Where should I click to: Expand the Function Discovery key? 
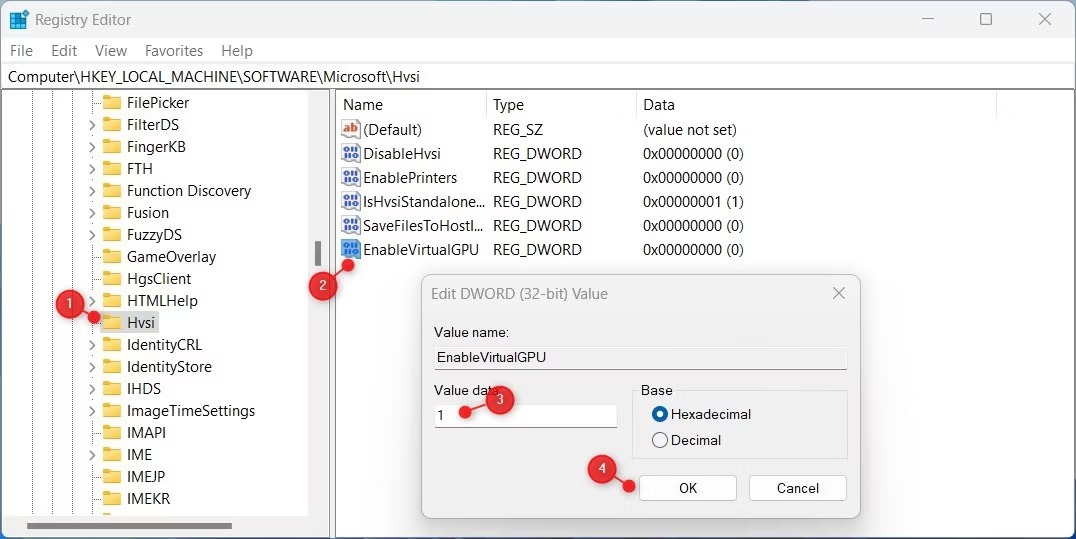point(92,191)
